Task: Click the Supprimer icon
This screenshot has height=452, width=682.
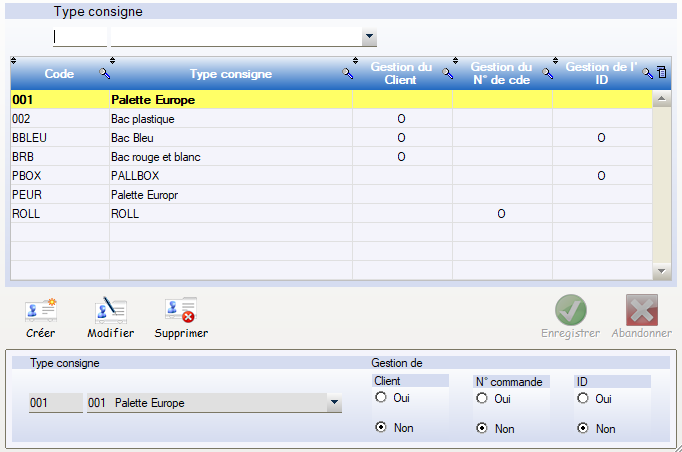Action: coord(181,310)
